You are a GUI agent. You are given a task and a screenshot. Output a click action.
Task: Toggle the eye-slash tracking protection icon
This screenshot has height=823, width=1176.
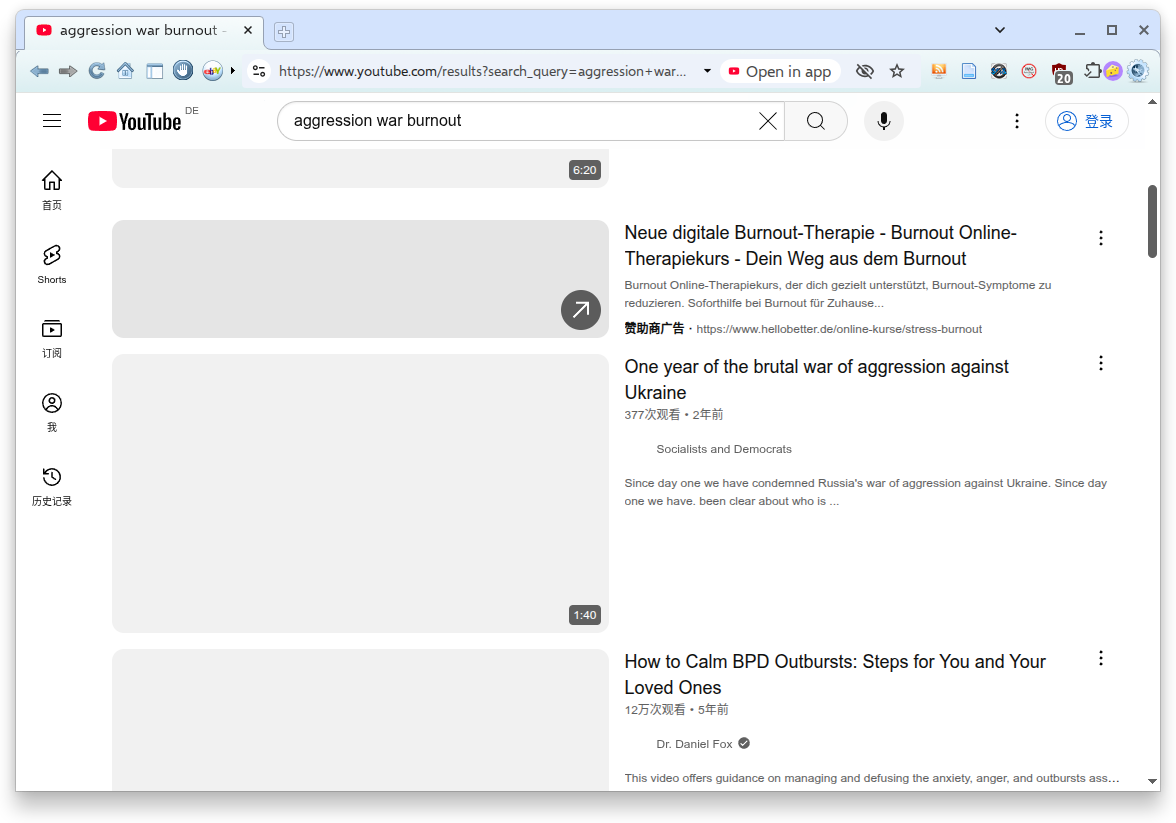click(x=865, y=71)
